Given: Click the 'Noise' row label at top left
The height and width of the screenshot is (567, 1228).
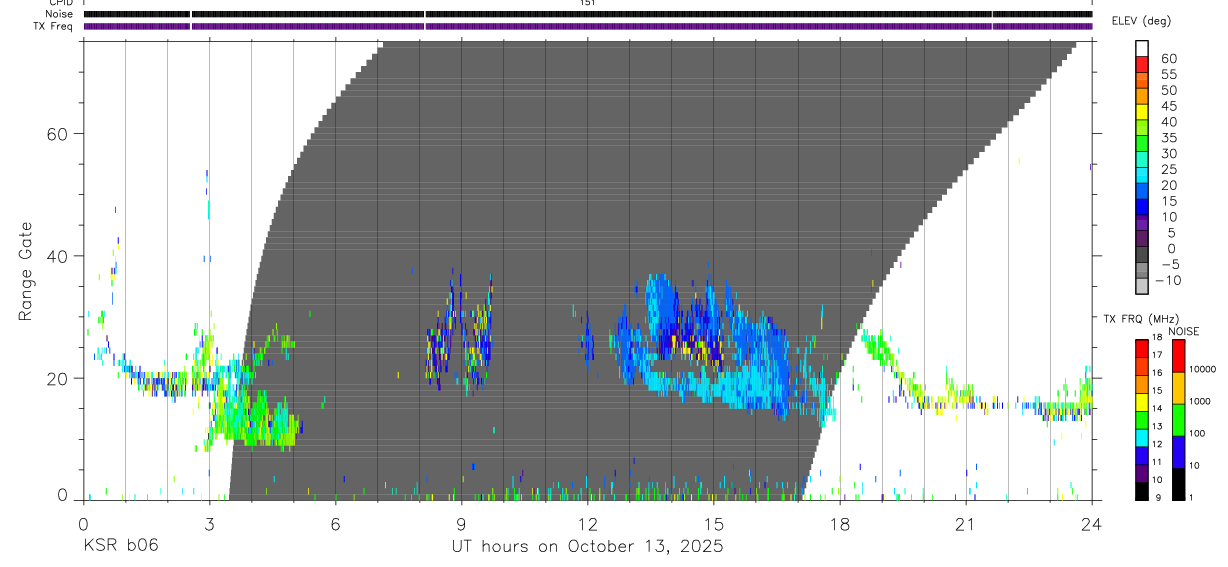Looking at the screenshot, I should pos(57,14).
